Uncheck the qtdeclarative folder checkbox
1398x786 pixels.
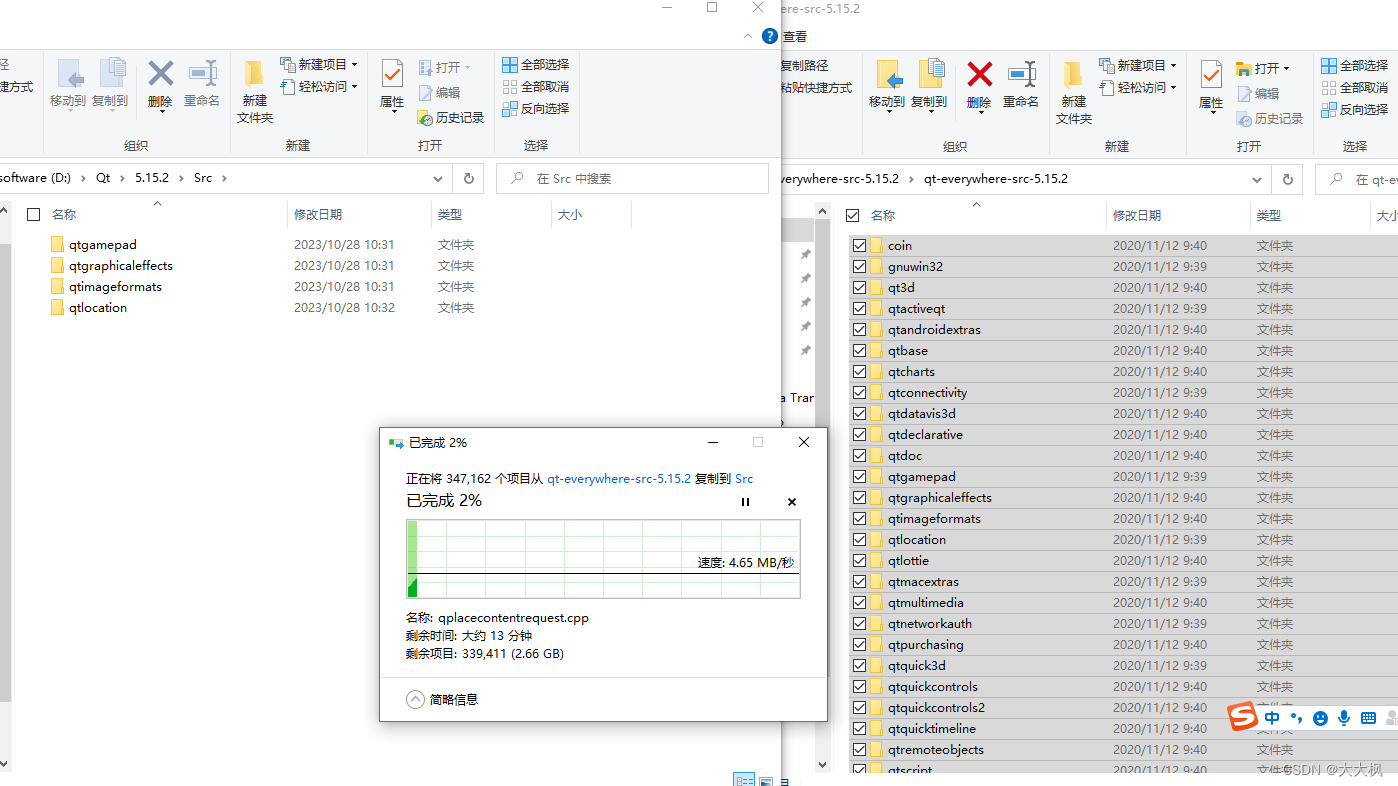click(x=859, y=434)
